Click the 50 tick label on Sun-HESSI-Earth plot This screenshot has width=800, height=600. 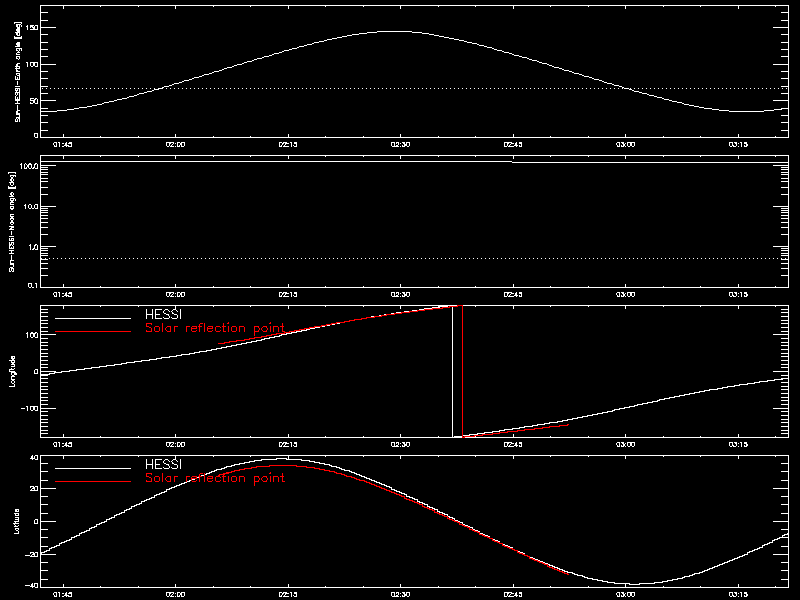[x=34, y=101]
